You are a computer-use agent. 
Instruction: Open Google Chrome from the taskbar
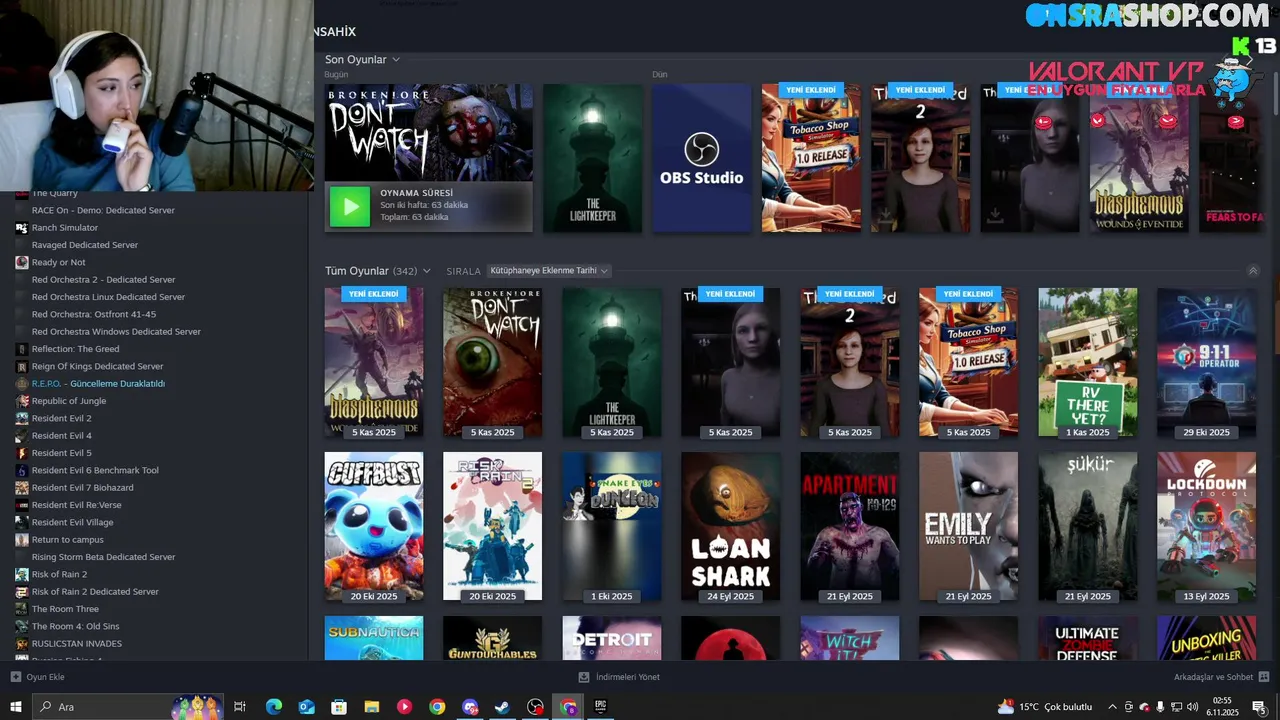click(437, 707)
